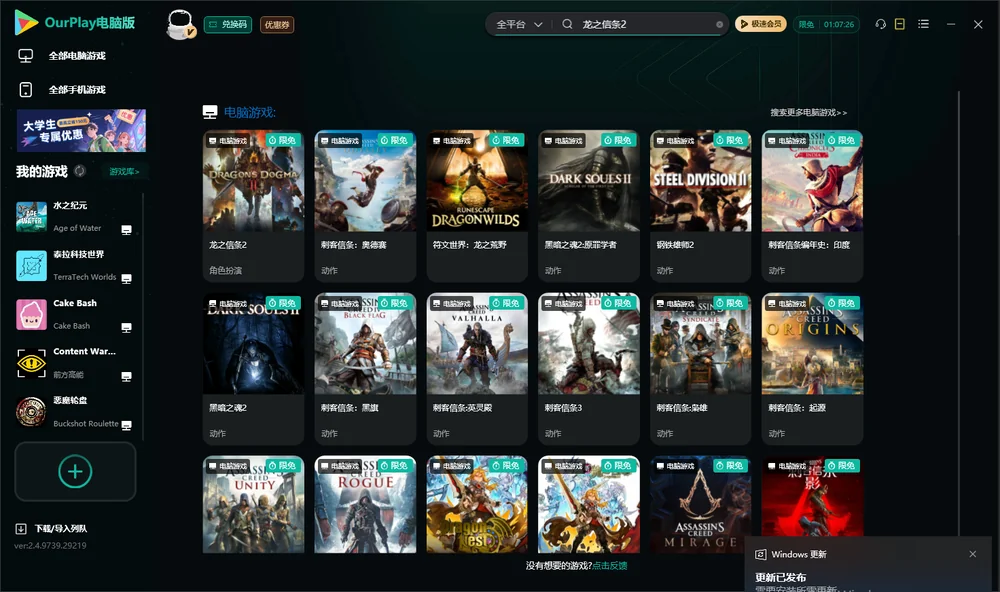The image size is (1000, 592).
Task: Click the 极速会员 membership button
Action: (761, 24)
